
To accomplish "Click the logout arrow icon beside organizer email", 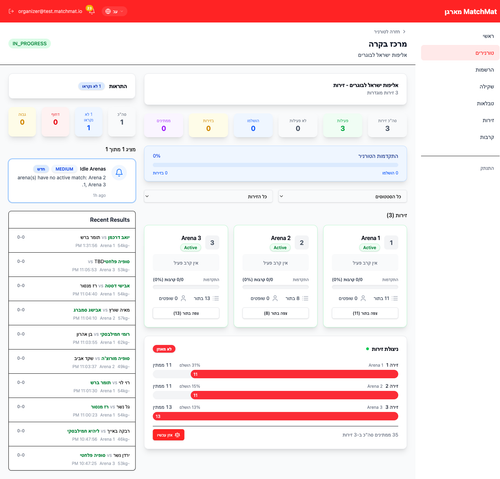I will [x=11, y=11].
